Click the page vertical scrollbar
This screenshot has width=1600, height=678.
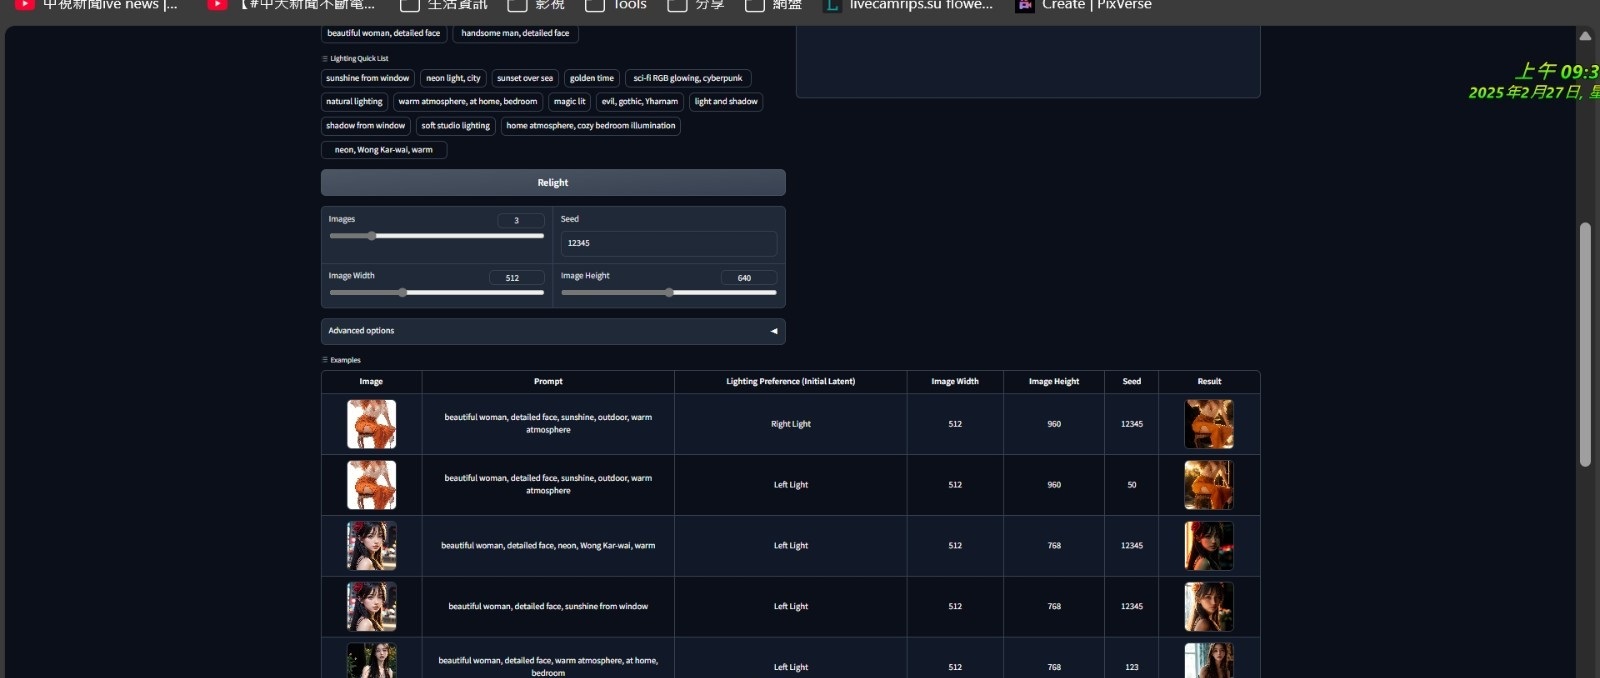click(1584, 344)
